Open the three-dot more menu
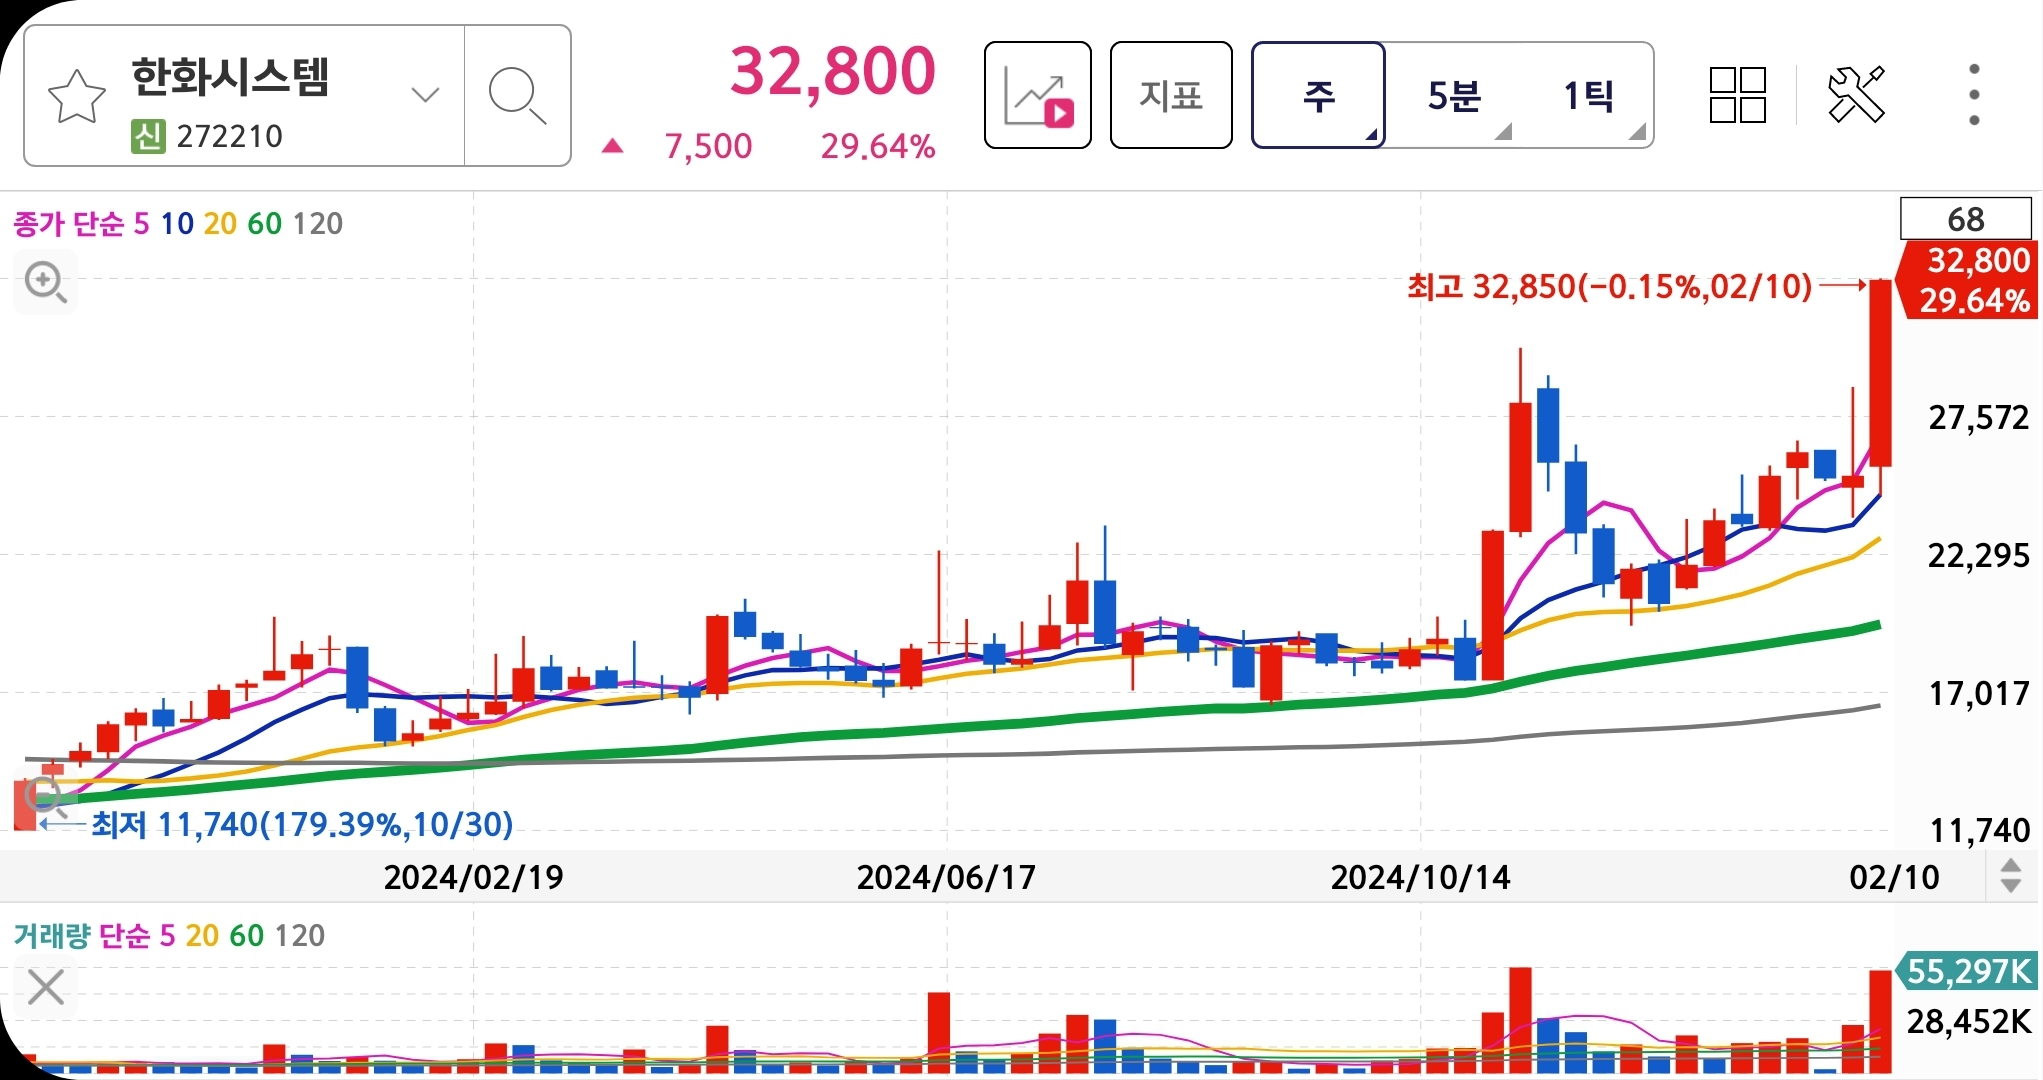2043x1080 pixels. 1973,96
